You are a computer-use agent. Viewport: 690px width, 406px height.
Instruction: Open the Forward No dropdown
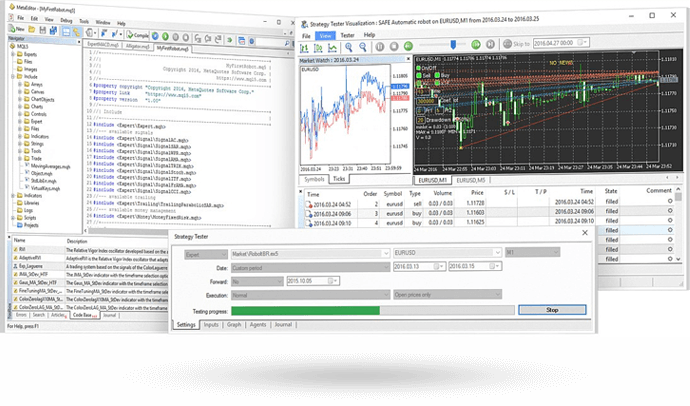click(x=257, y=281)
